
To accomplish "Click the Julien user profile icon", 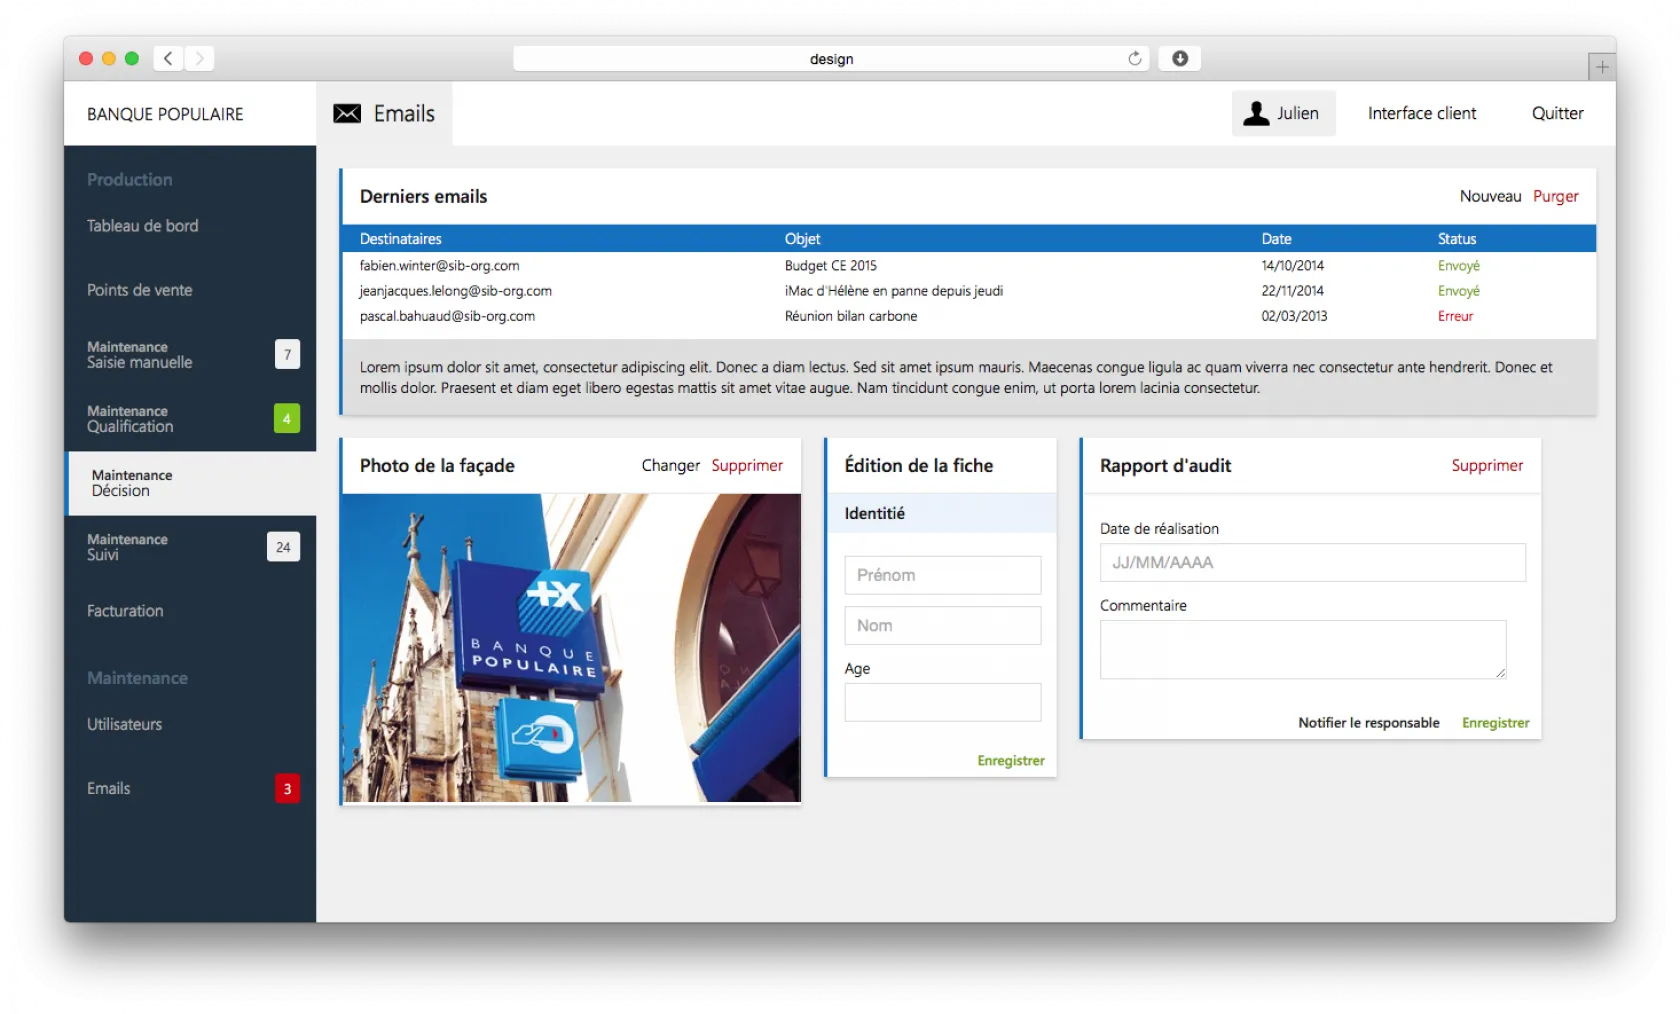I will point(1256,114).
